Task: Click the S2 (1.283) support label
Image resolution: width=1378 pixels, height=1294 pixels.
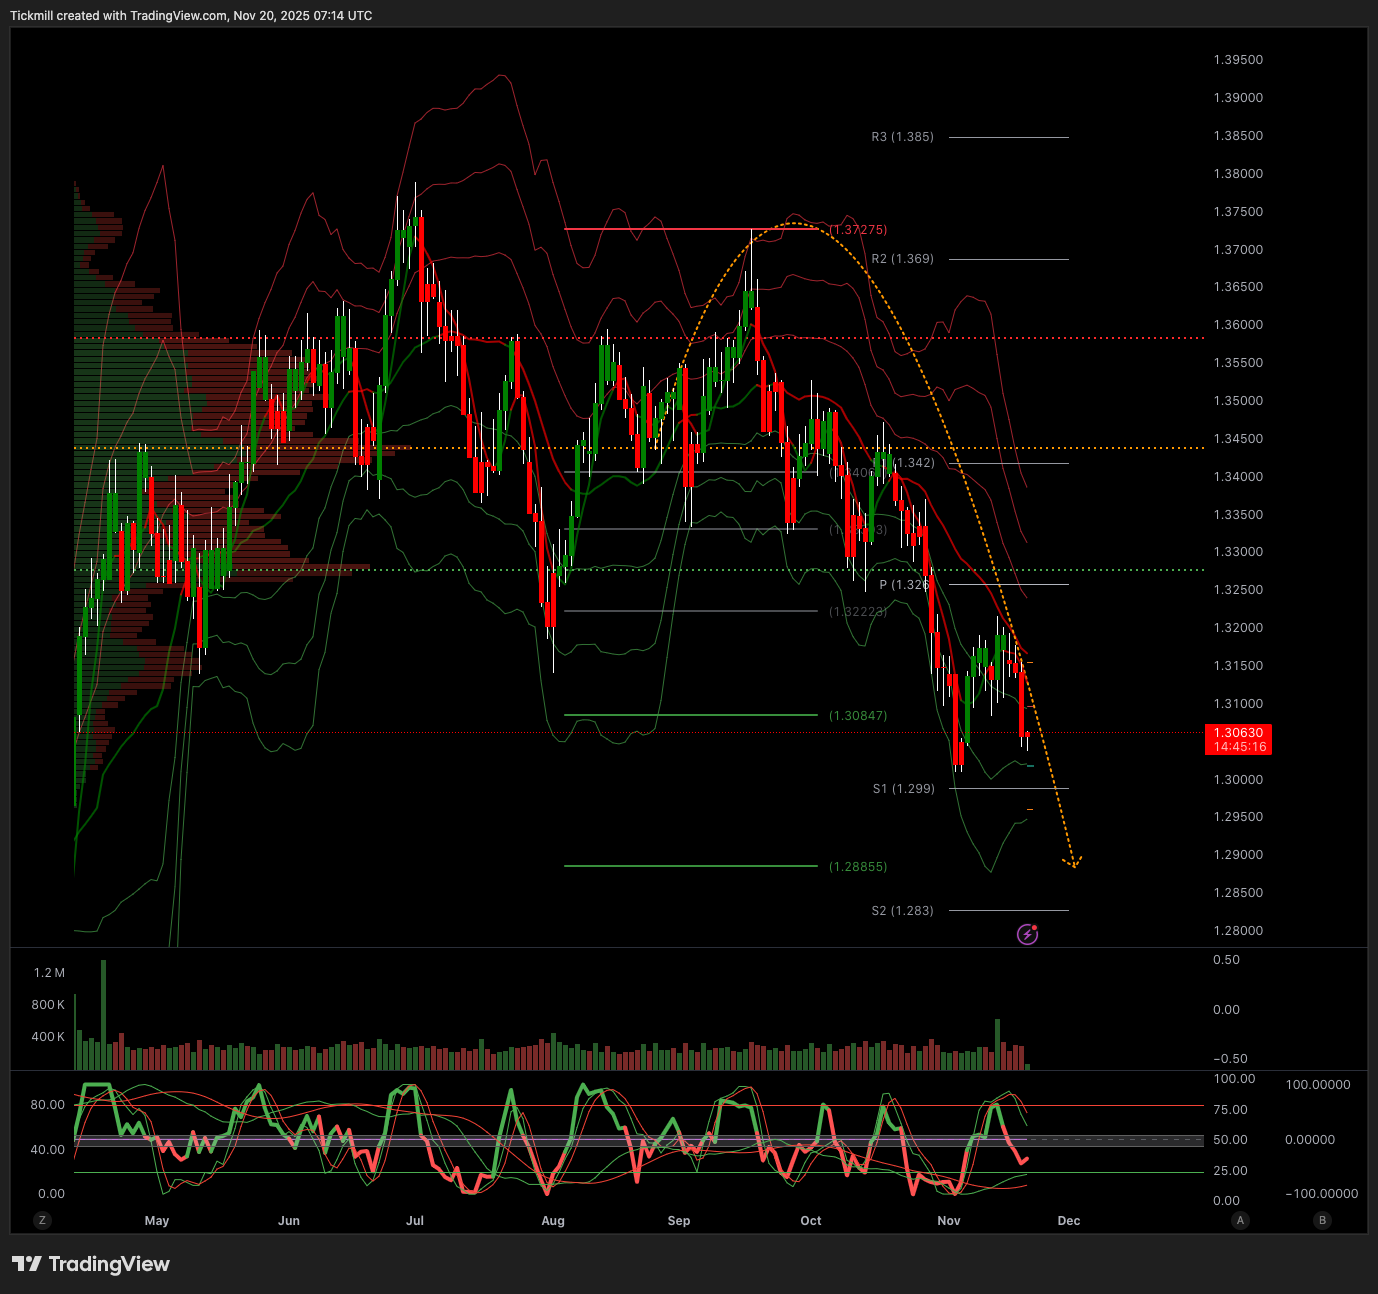Action: point(902,911)
